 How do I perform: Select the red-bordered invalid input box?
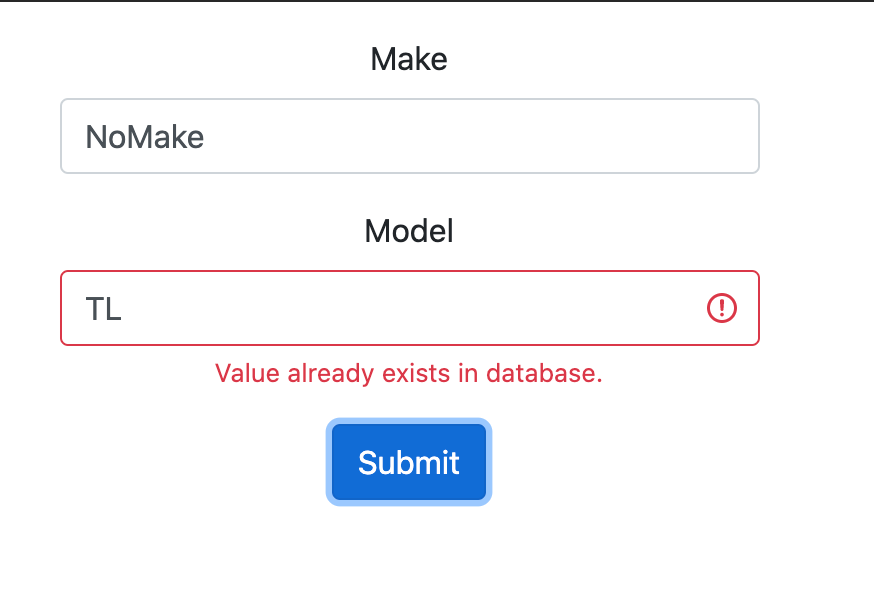click(410, 308)
